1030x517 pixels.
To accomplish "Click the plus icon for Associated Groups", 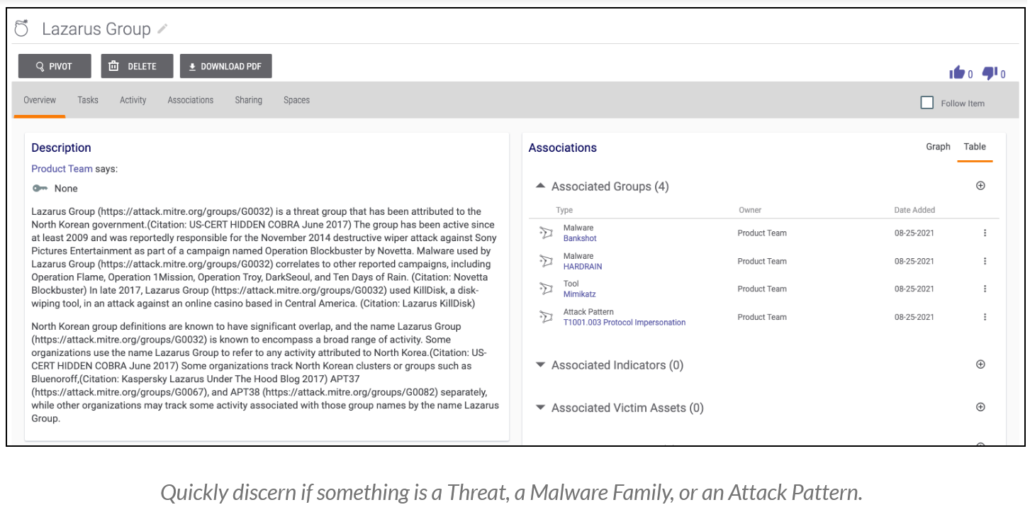I will pos(980,186).
